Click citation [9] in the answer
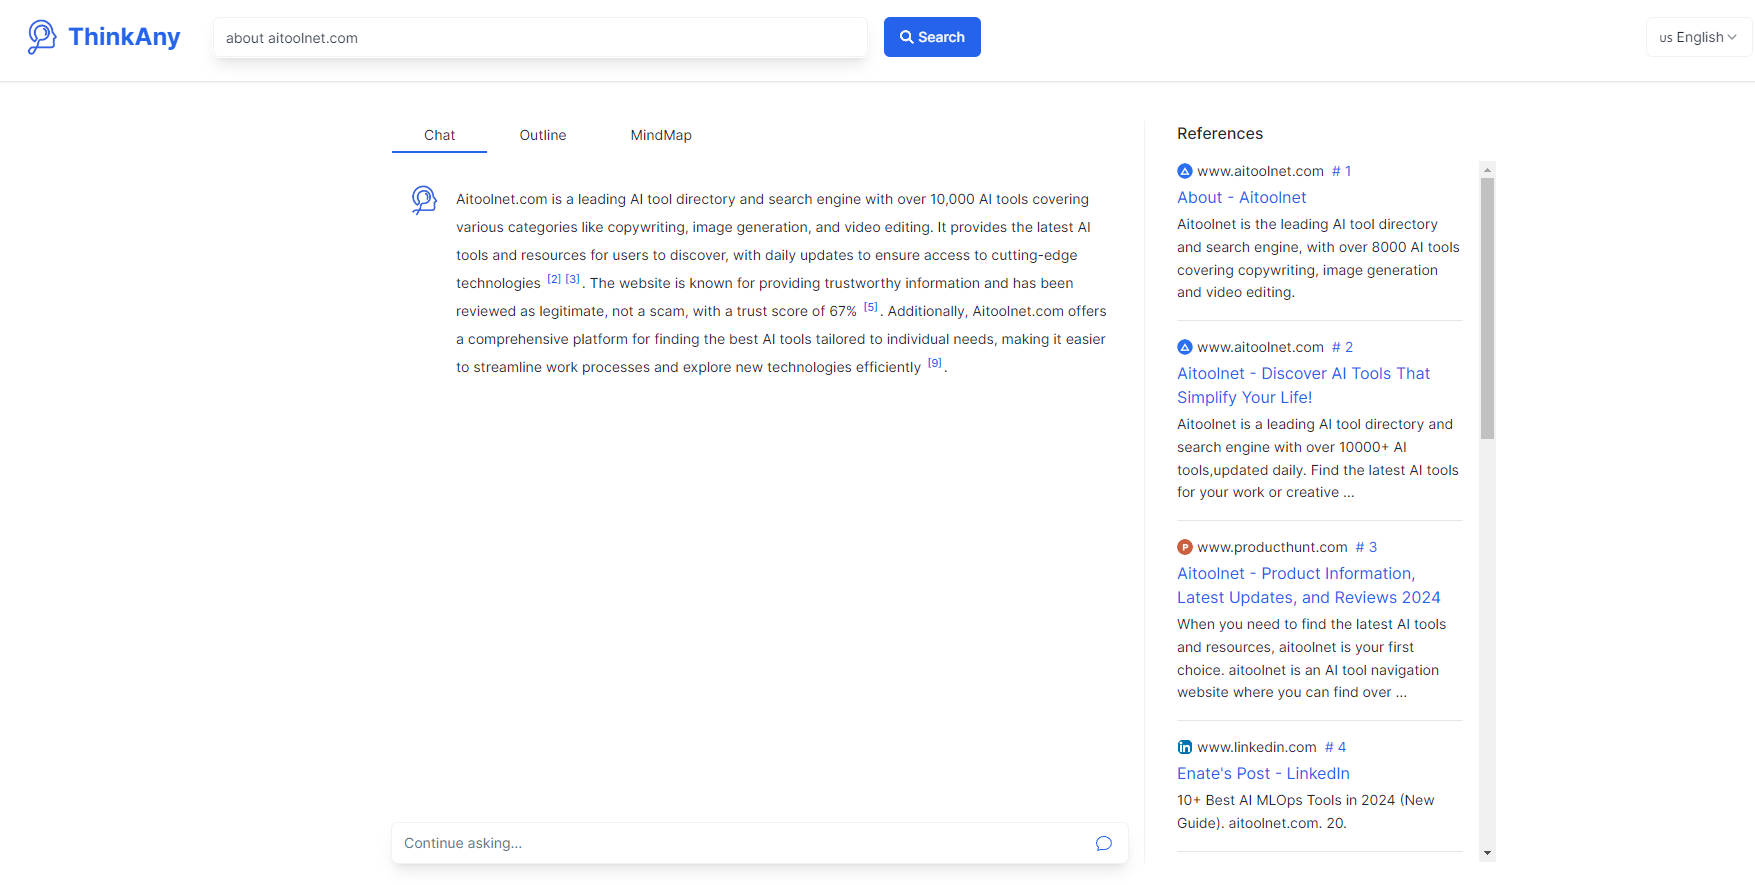Image resolution: width=1755 pixels, height=885 pixels. 934,363
